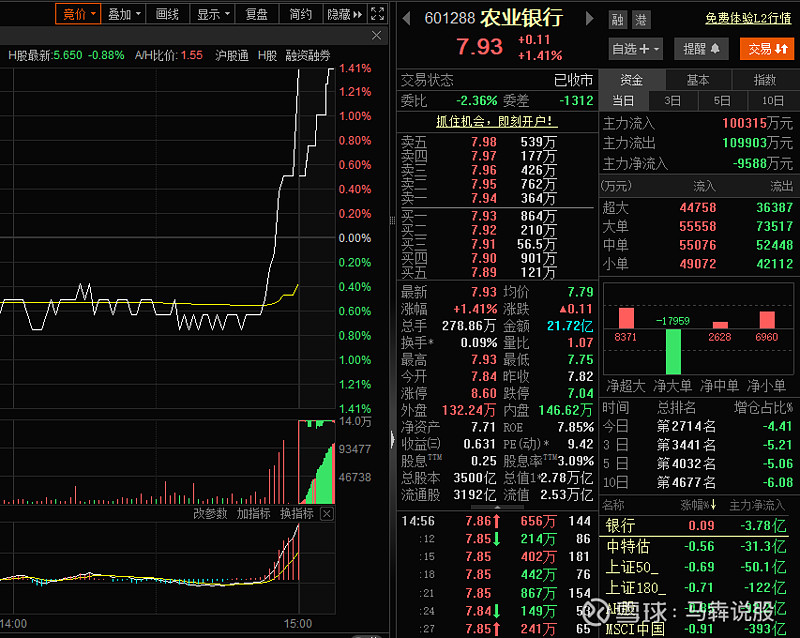
Task: Switch to the 基本 tab
Action: [x=698, y=80]
